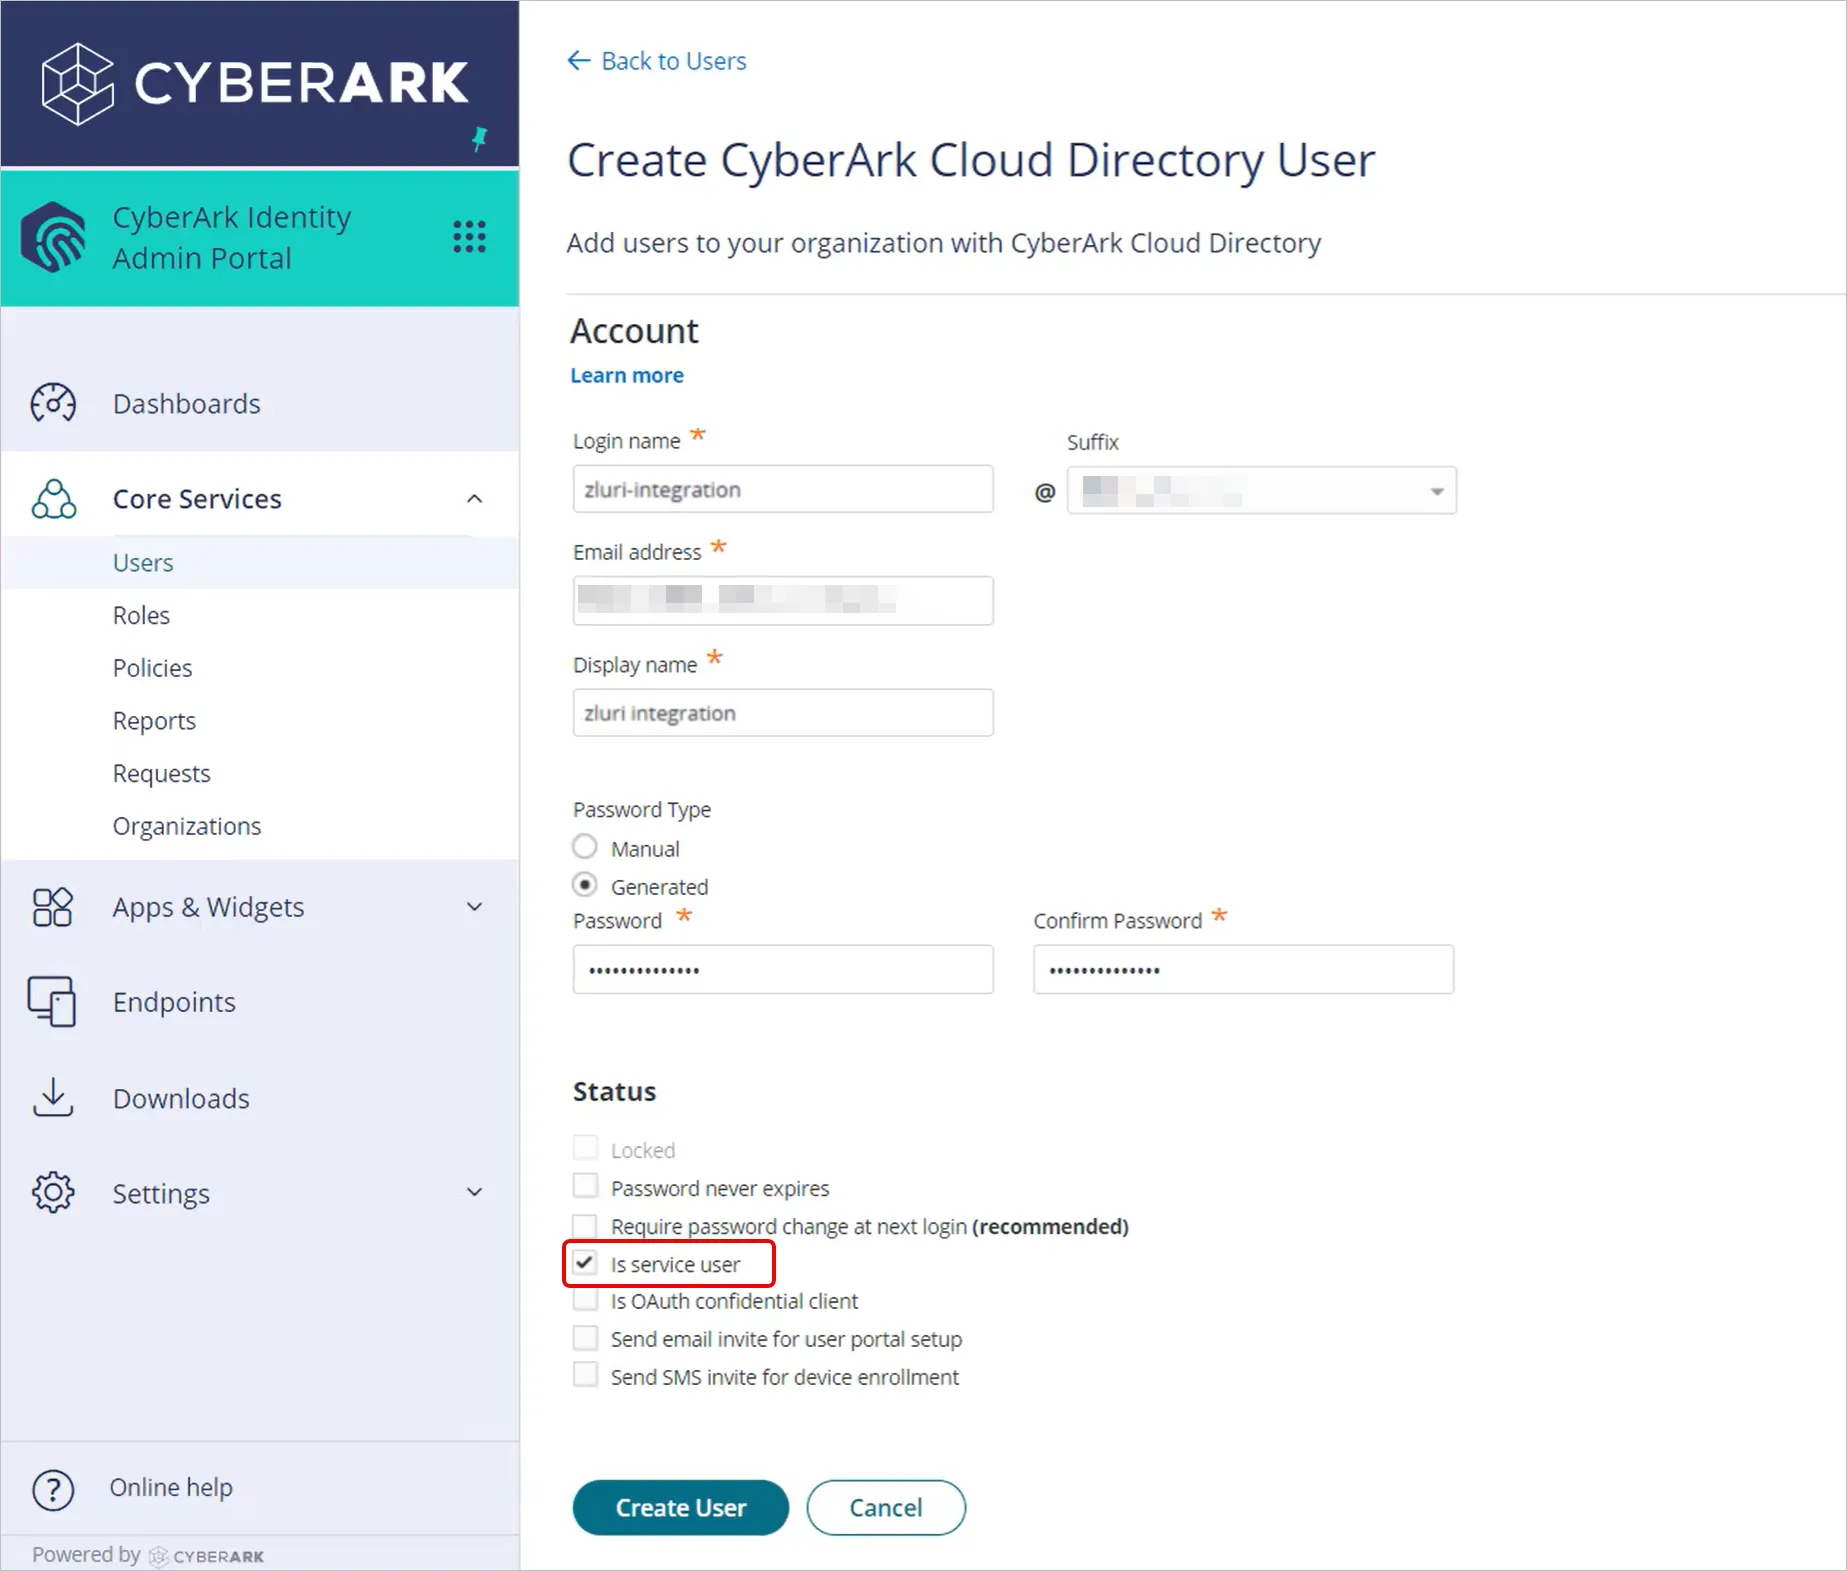Screen dimensions: 1847x1571
Task: Toggle the sidebar pin icon
Action: (480, 139)
